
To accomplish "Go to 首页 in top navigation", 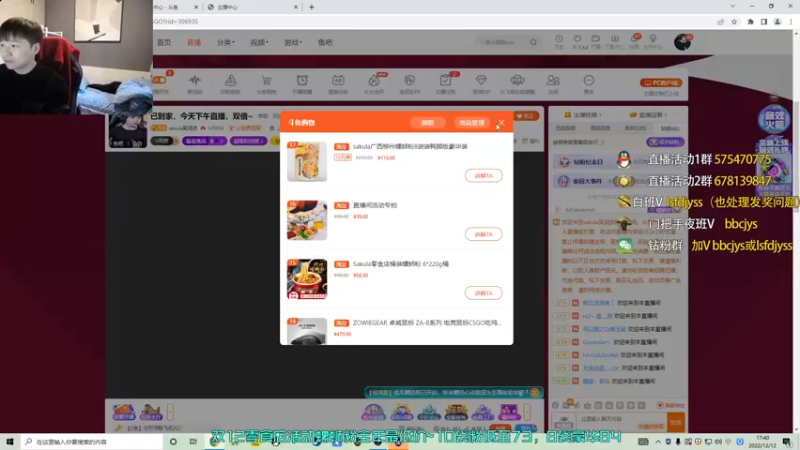I will [x=164, y=42].
